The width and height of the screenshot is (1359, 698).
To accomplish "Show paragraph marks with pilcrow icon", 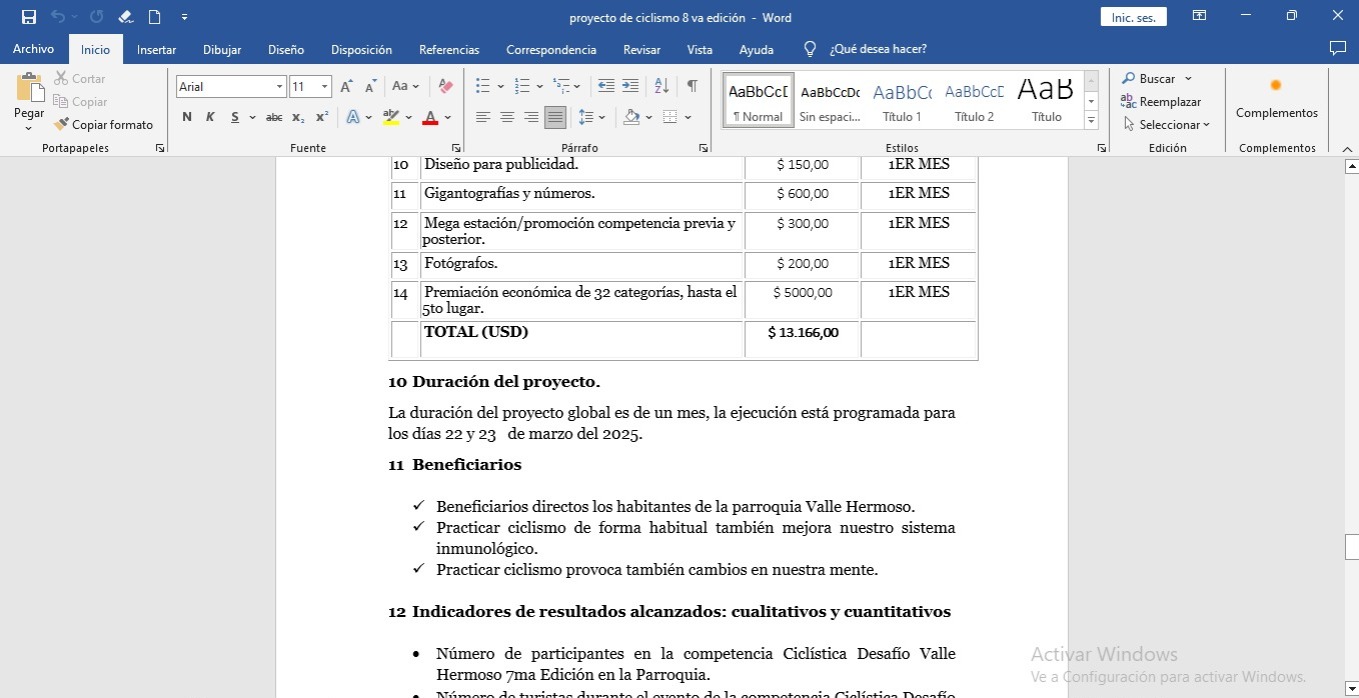I will [x=691, y=86].
